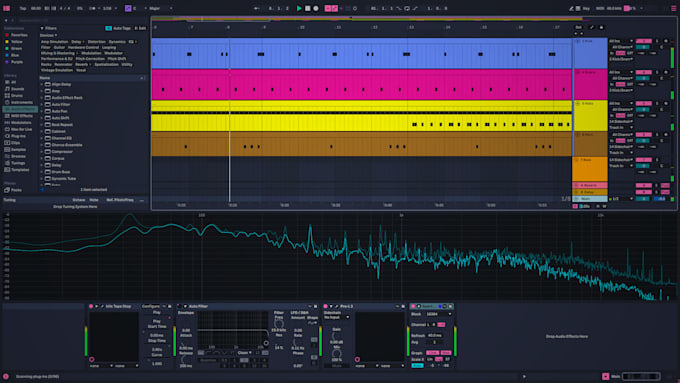This screenshot has width=680, height=383.
Task: Expand the Audio Effect Rack entry
Action: (x=42, y=98)
